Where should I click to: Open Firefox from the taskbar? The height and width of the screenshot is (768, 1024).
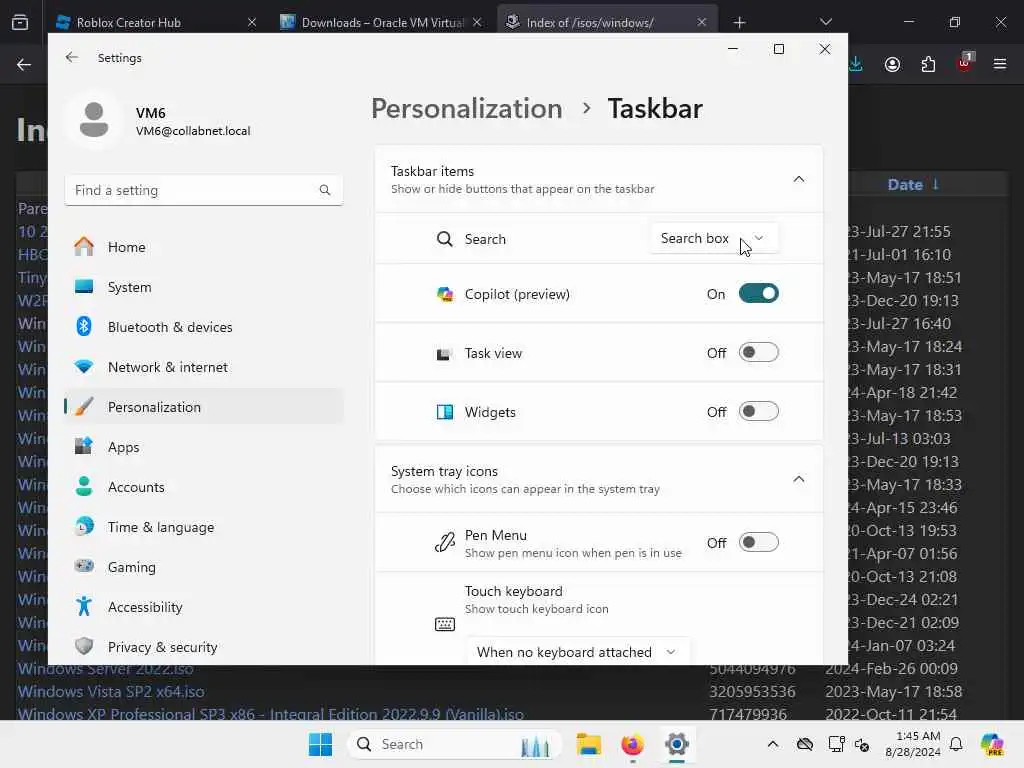coord(632,744)
